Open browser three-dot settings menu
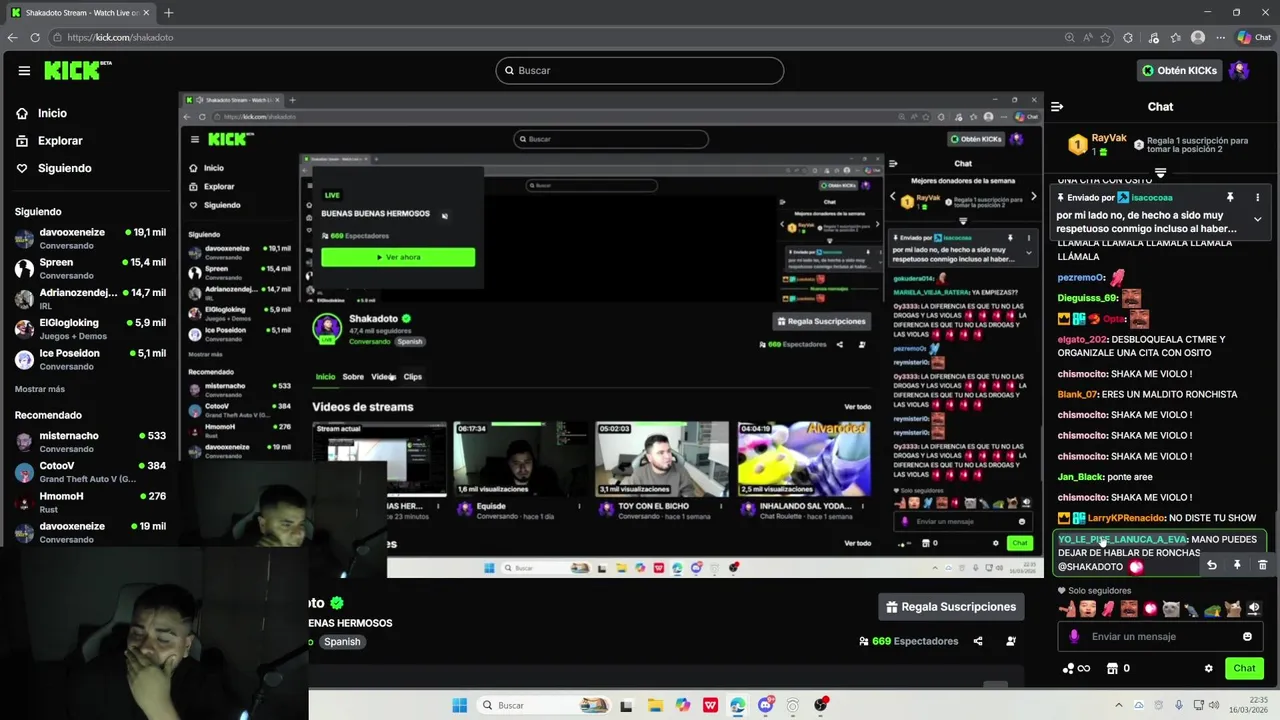The width and height of the screenshot is (1280, 720). (1220, 38)
